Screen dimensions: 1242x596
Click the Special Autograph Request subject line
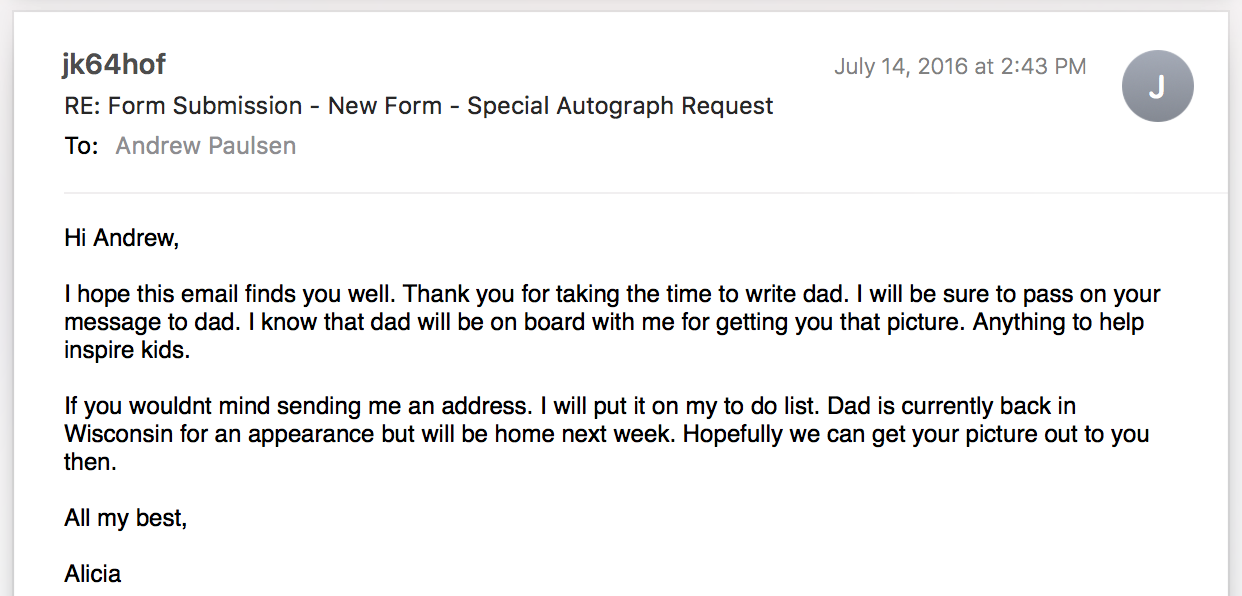click(x=620, y=106)
